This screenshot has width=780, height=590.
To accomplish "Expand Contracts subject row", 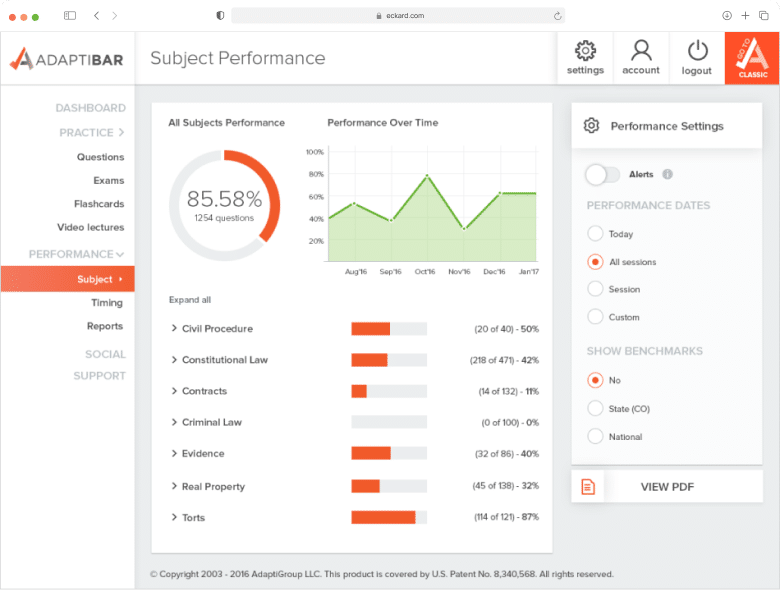I will click(174, 391).
